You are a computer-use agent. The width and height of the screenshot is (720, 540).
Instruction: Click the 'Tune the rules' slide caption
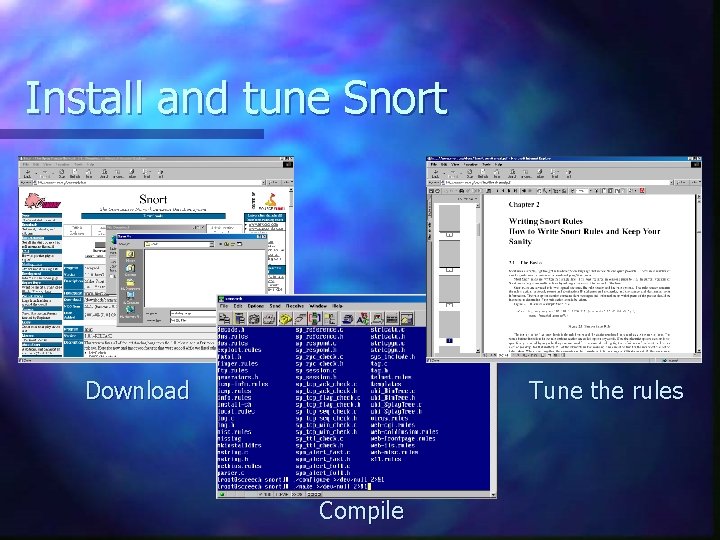coord(606,390)
